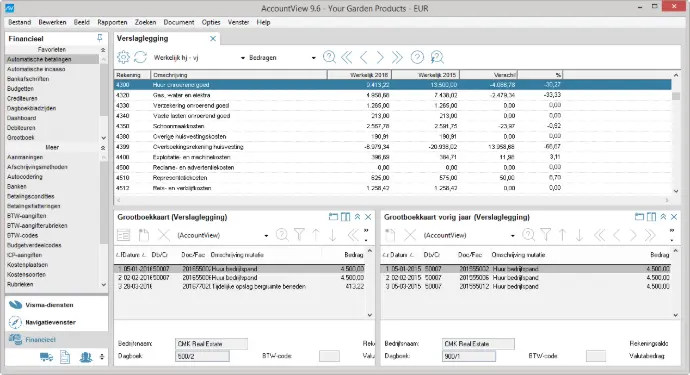Click the help question mark in Verslaglegging toolbar
690x375 pixels.
(417, 57)
